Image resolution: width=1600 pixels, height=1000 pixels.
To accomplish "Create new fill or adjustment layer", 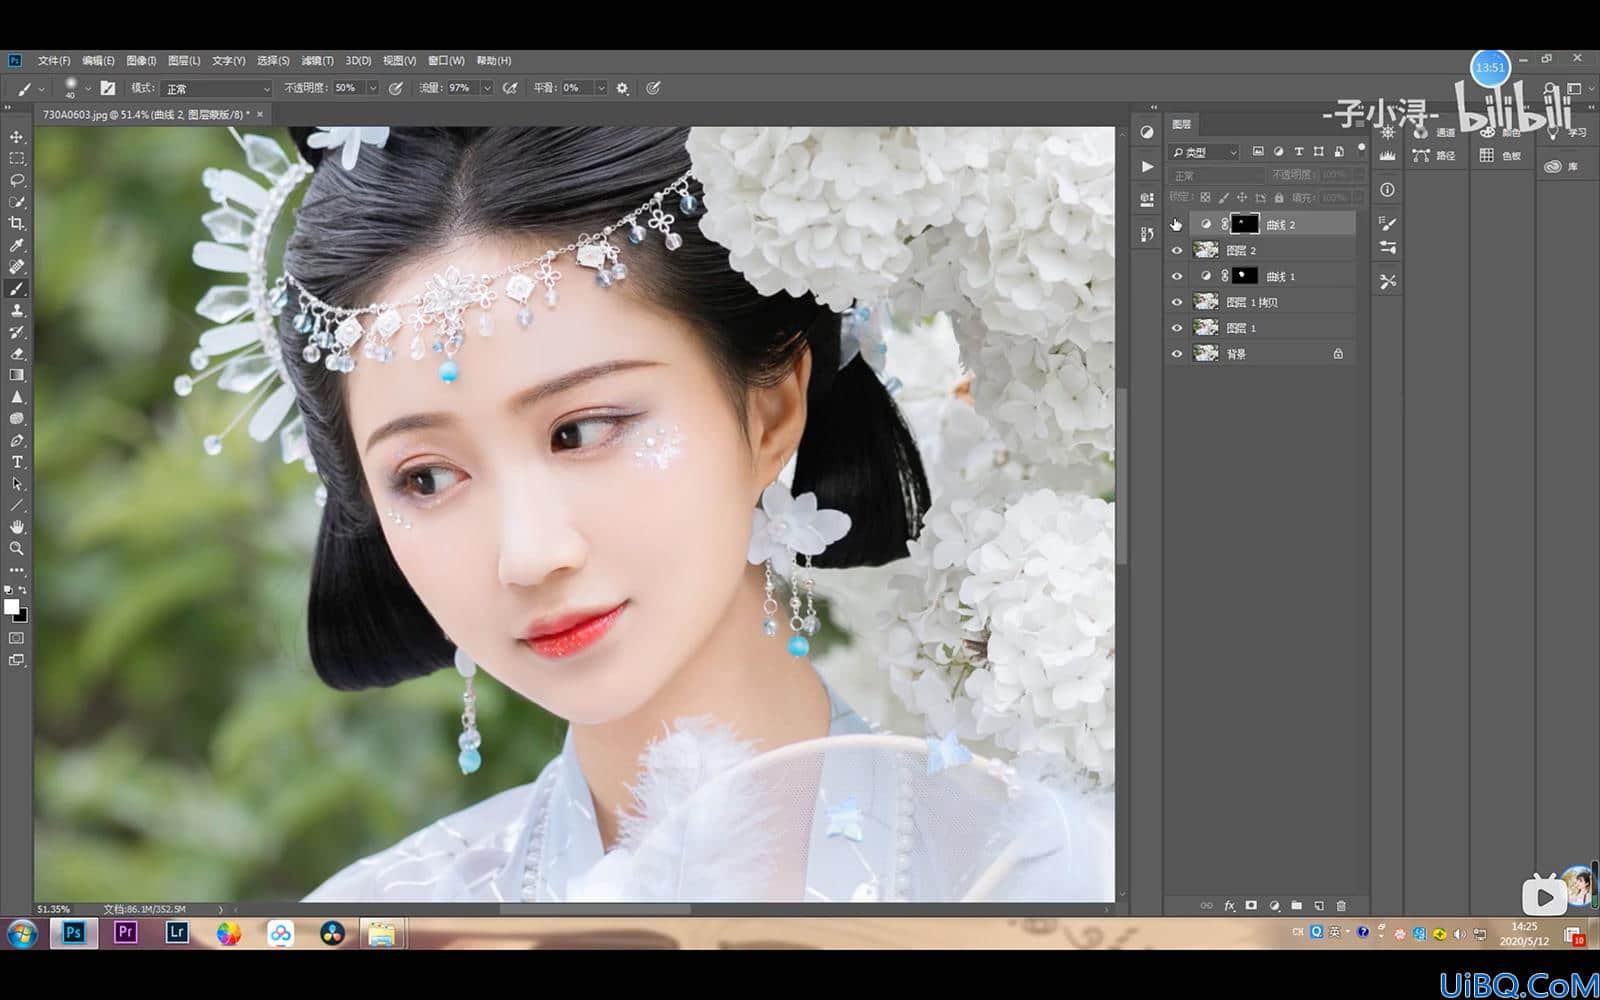I will [x=1274, y=906].
